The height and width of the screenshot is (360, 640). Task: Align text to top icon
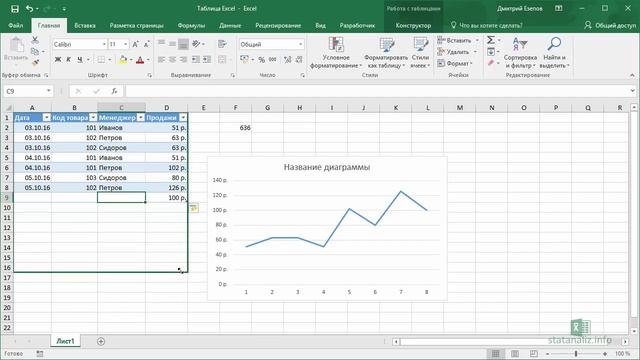point(162,44)
